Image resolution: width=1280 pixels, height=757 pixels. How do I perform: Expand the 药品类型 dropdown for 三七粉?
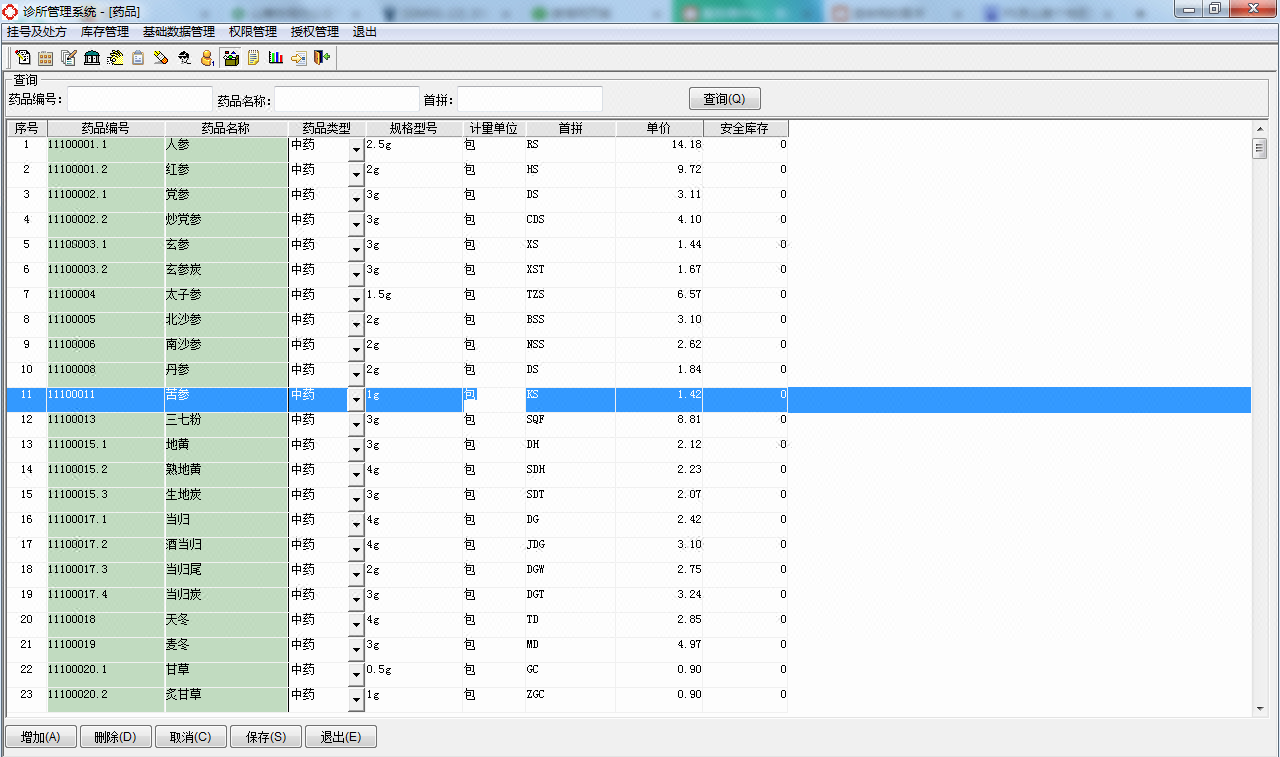coord(355,424)
